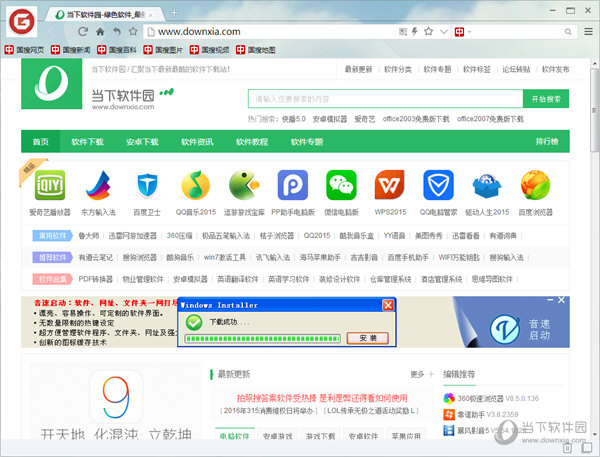Viewport: 600px width, 457px height.
Task: Click the WPS2015 orange icon
Action: pyautogui.click(x=390, y=185)
